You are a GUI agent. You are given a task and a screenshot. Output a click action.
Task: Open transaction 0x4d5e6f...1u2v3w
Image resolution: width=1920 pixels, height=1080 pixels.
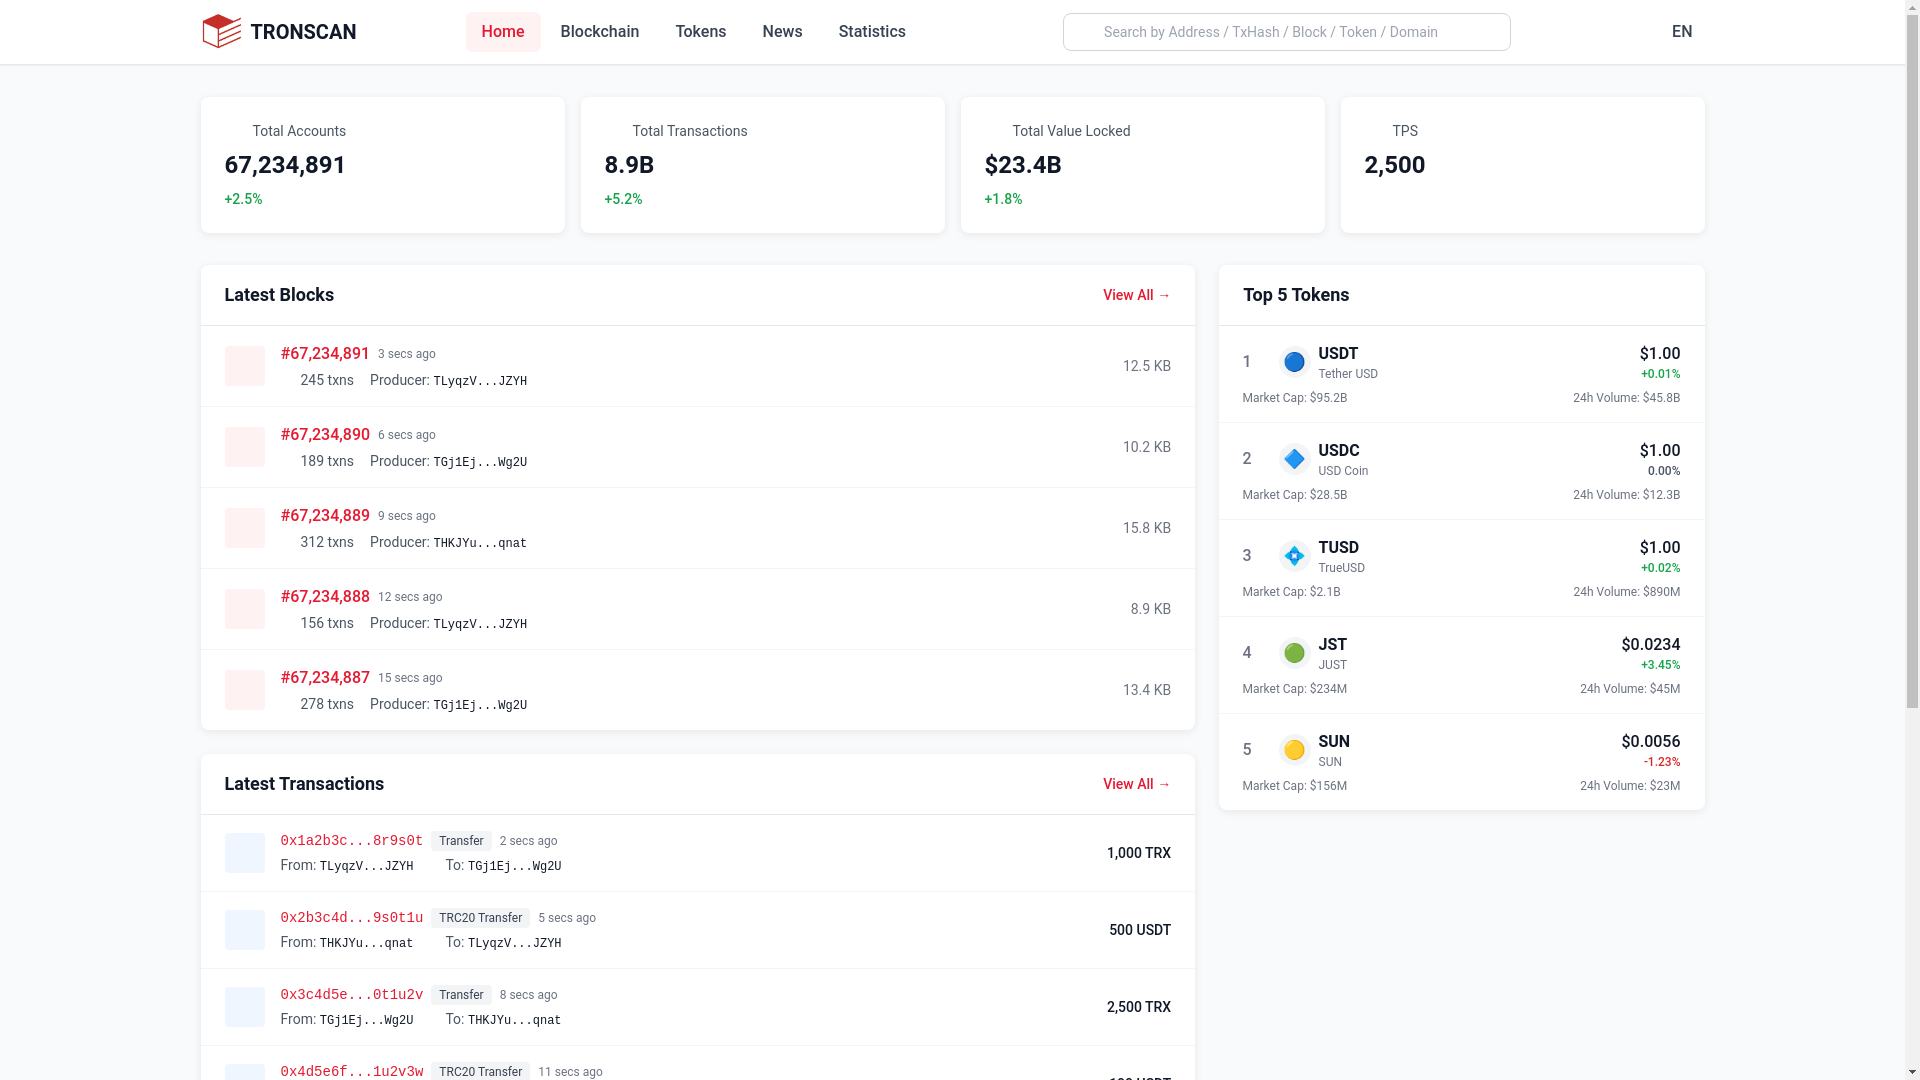[x=351, y=1072]
